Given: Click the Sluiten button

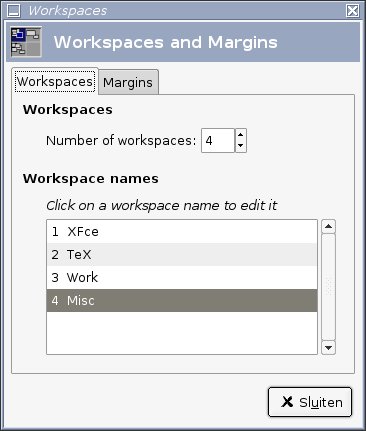Looking at the screenshot, I should tap(310, 402).
